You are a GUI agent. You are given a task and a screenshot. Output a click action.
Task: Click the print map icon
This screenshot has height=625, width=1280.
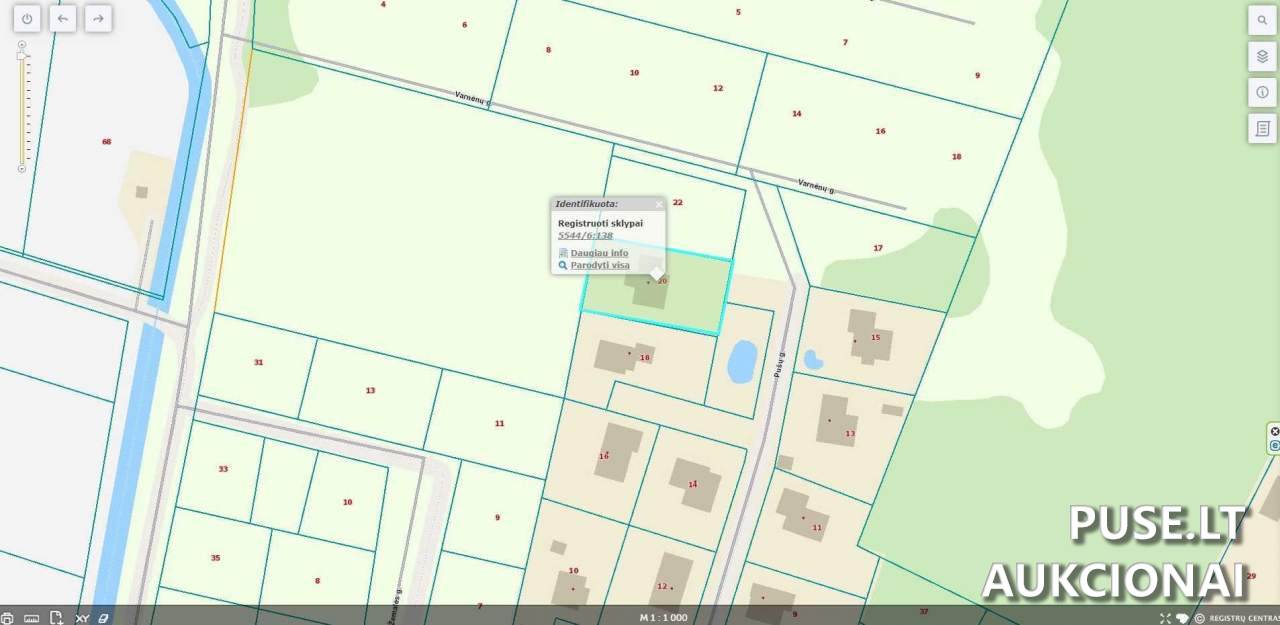pyautogui.click(x=7, y=618)
